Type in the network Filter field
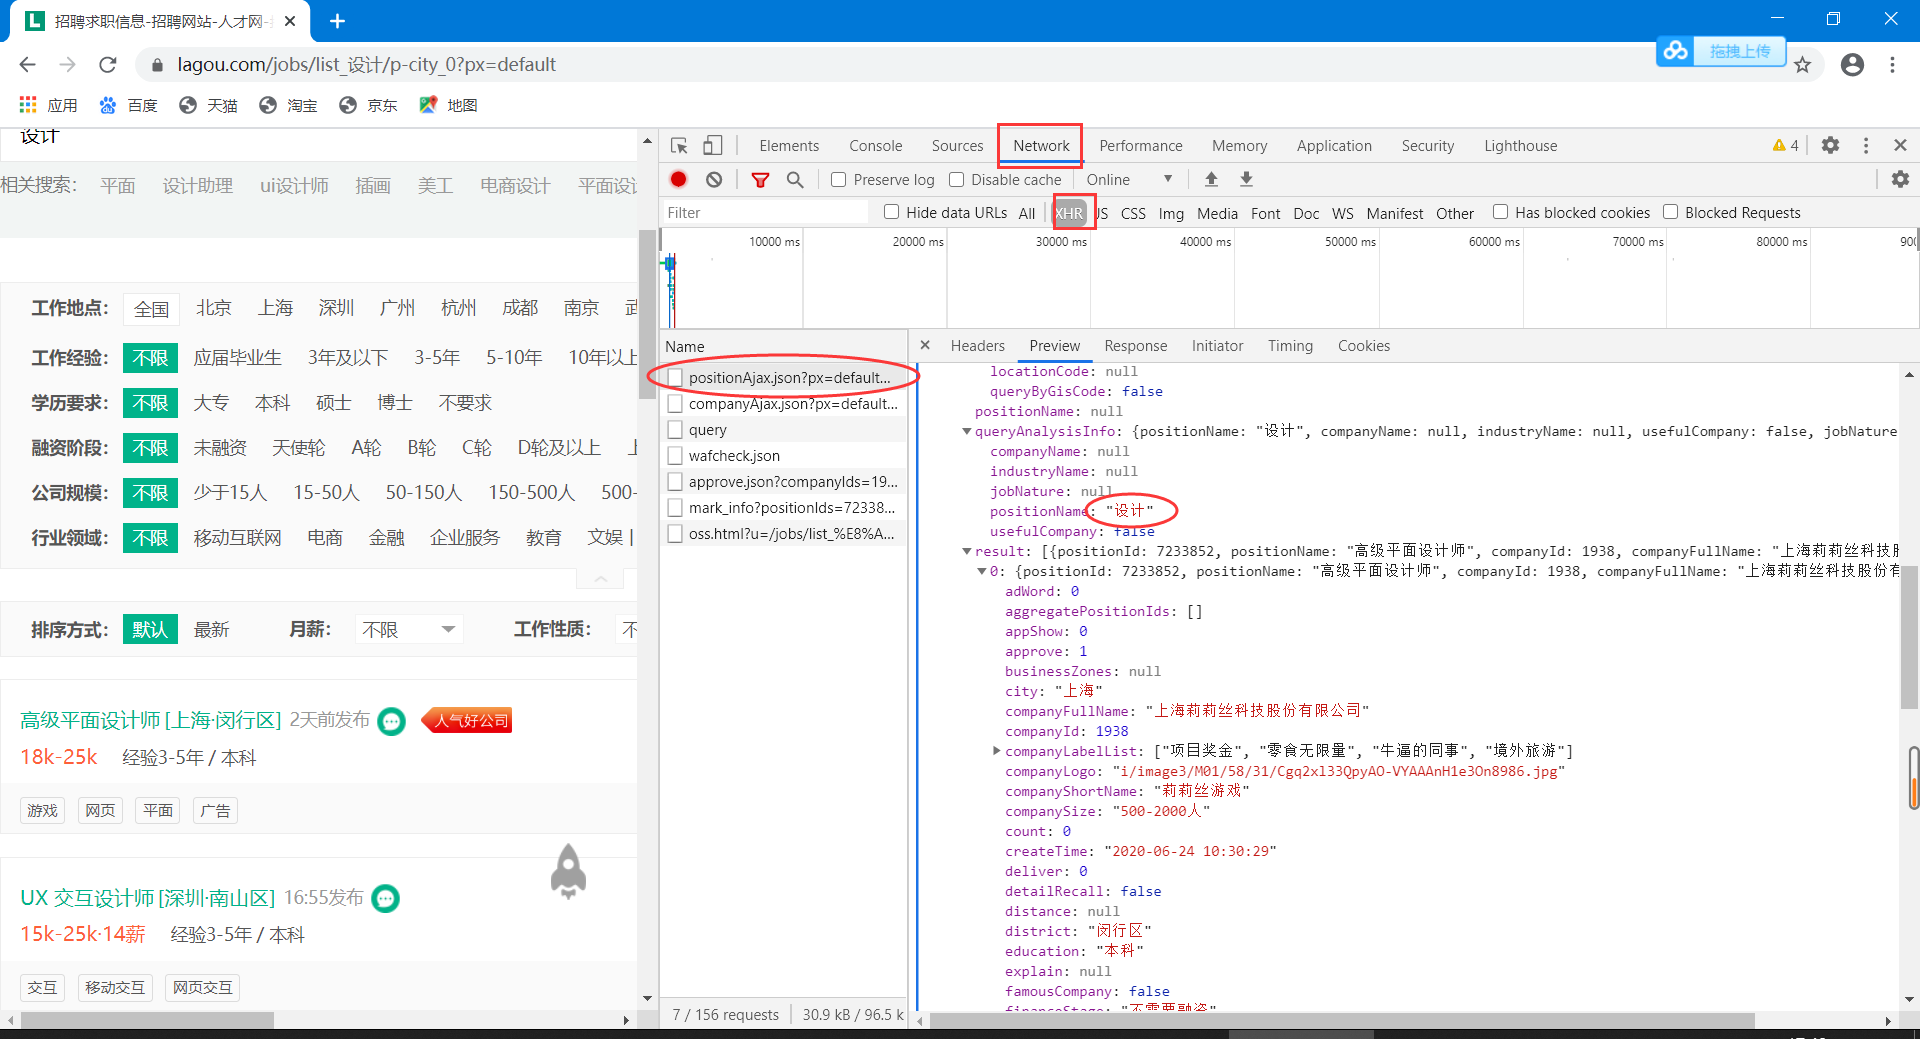Viewport: 1920px width, 1039px height. (766, 213)
